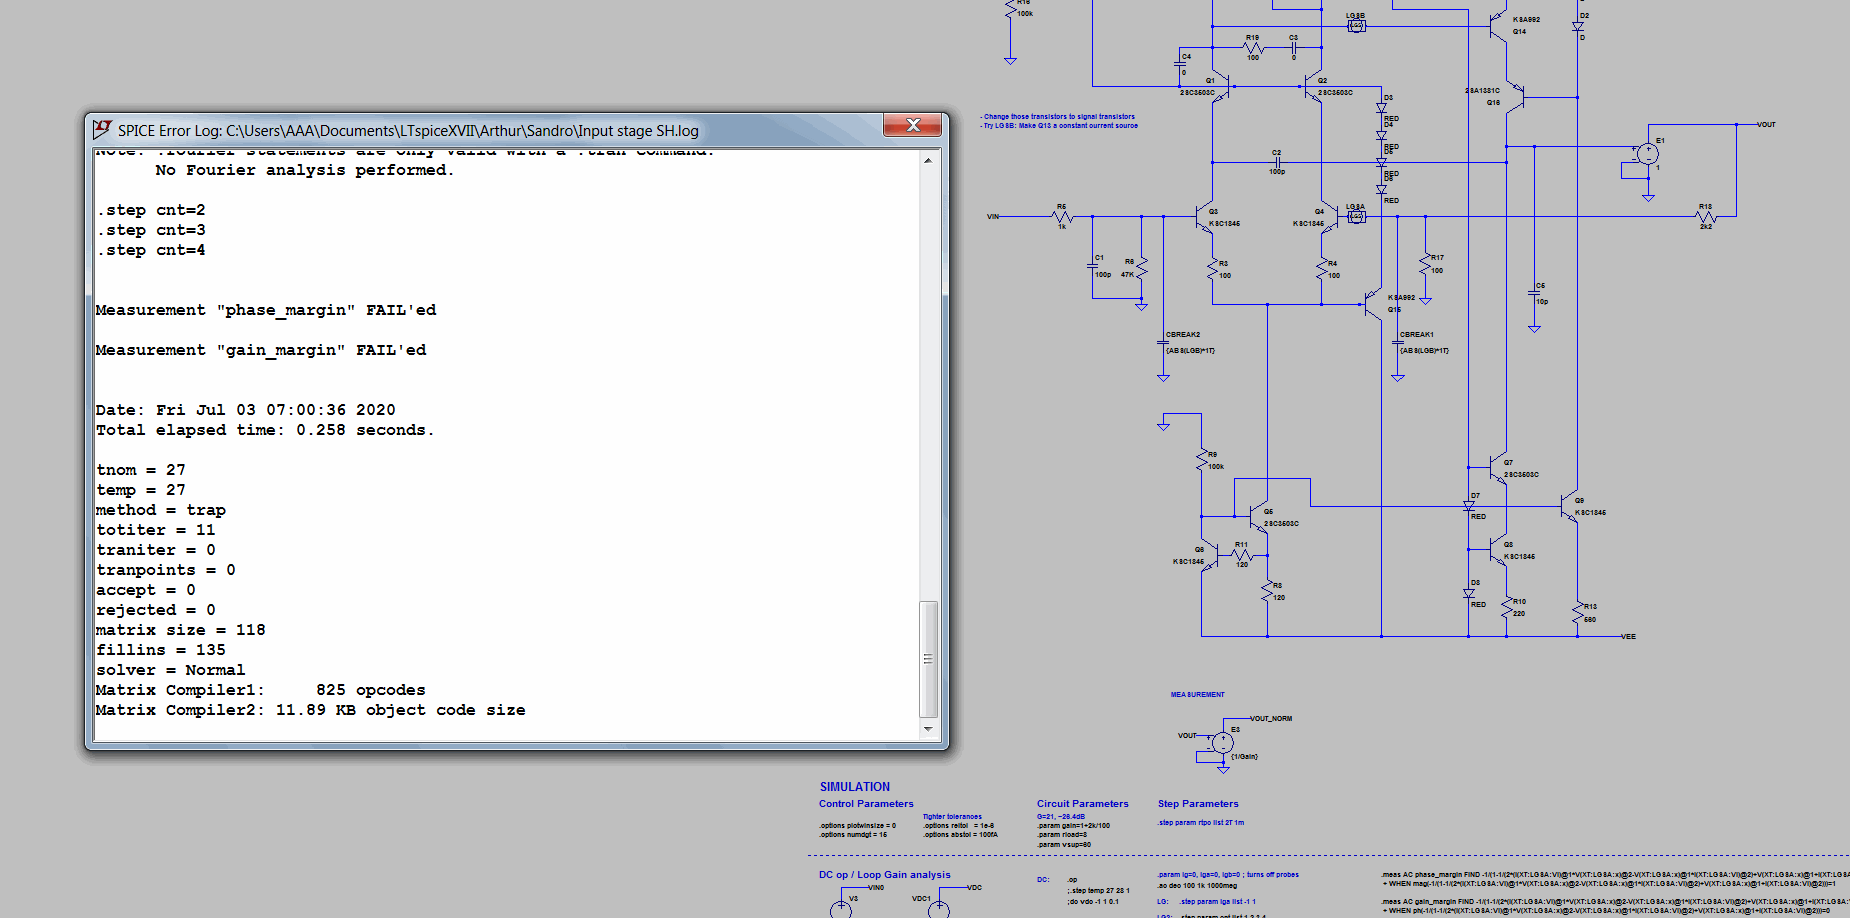Image resolution: width=1850 pixels, height=918 pixels.
Task: Click the '.step param rtpo list' directive
Action: [1201, 823]
